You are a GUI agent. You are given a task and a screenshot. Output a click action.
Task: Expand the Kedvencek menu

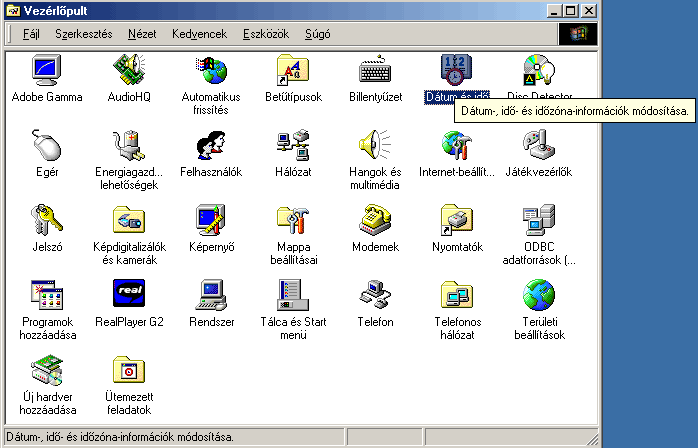(x=199, y=35)
